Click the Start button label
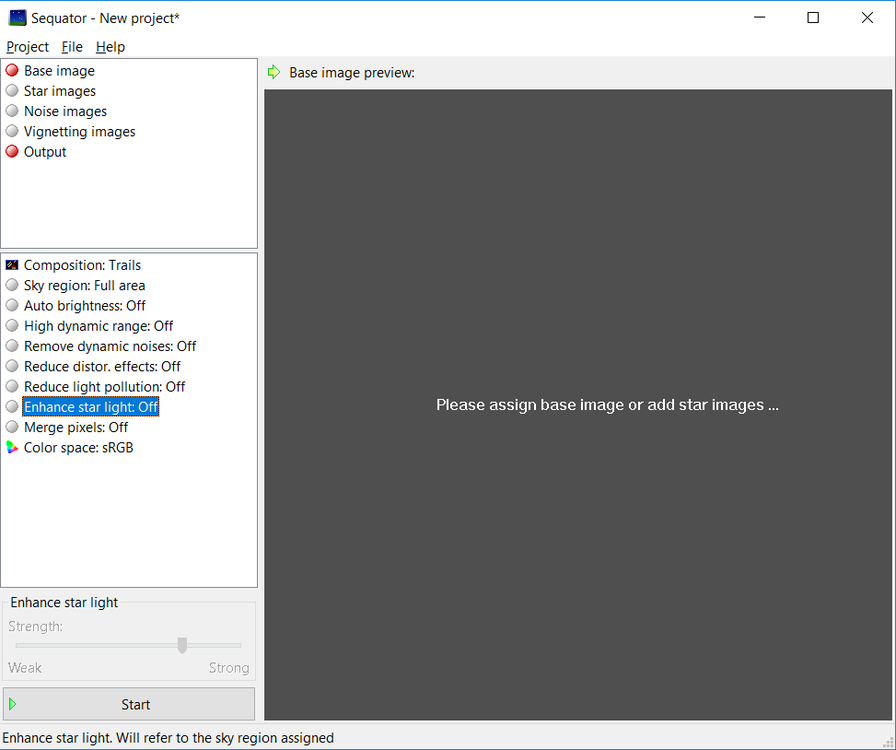This screenshot has height=750, width=896. [x=135, y=704]
